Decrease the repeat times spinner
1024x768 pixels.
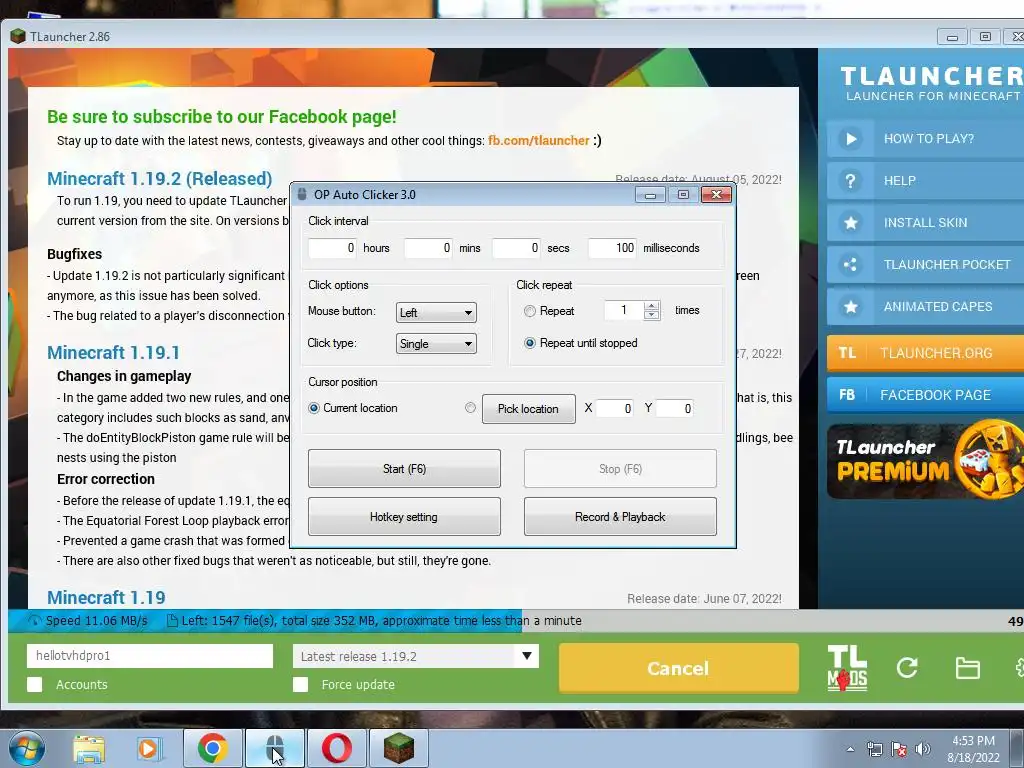pyautogui.click(x=651, y=315)
